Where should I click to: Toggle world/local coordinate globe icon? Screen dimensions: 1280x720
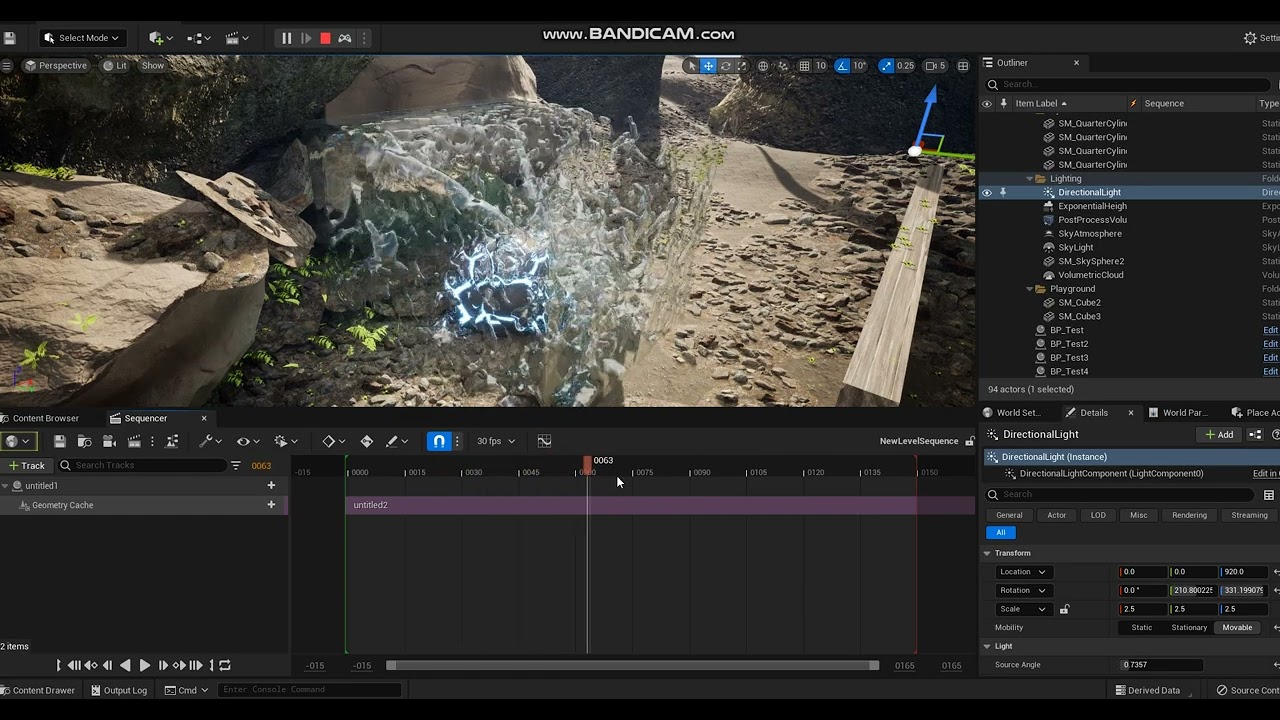click(x=763, y=66)
